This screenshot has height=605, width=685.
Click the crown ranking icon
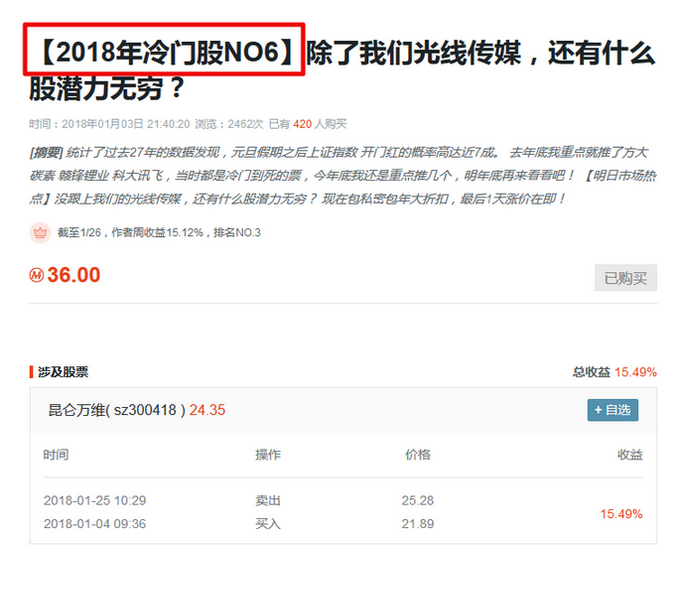40,232
